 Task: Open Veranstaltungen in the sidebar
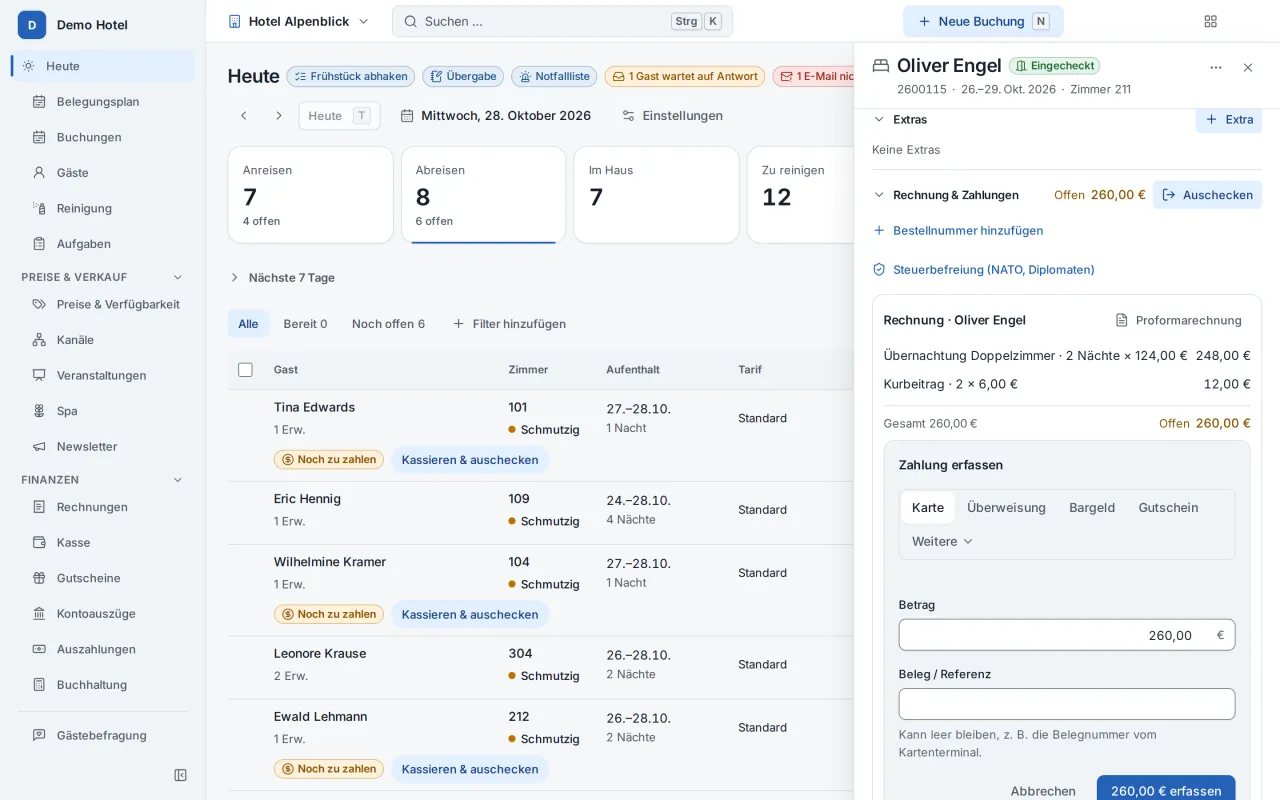point(103,375)
